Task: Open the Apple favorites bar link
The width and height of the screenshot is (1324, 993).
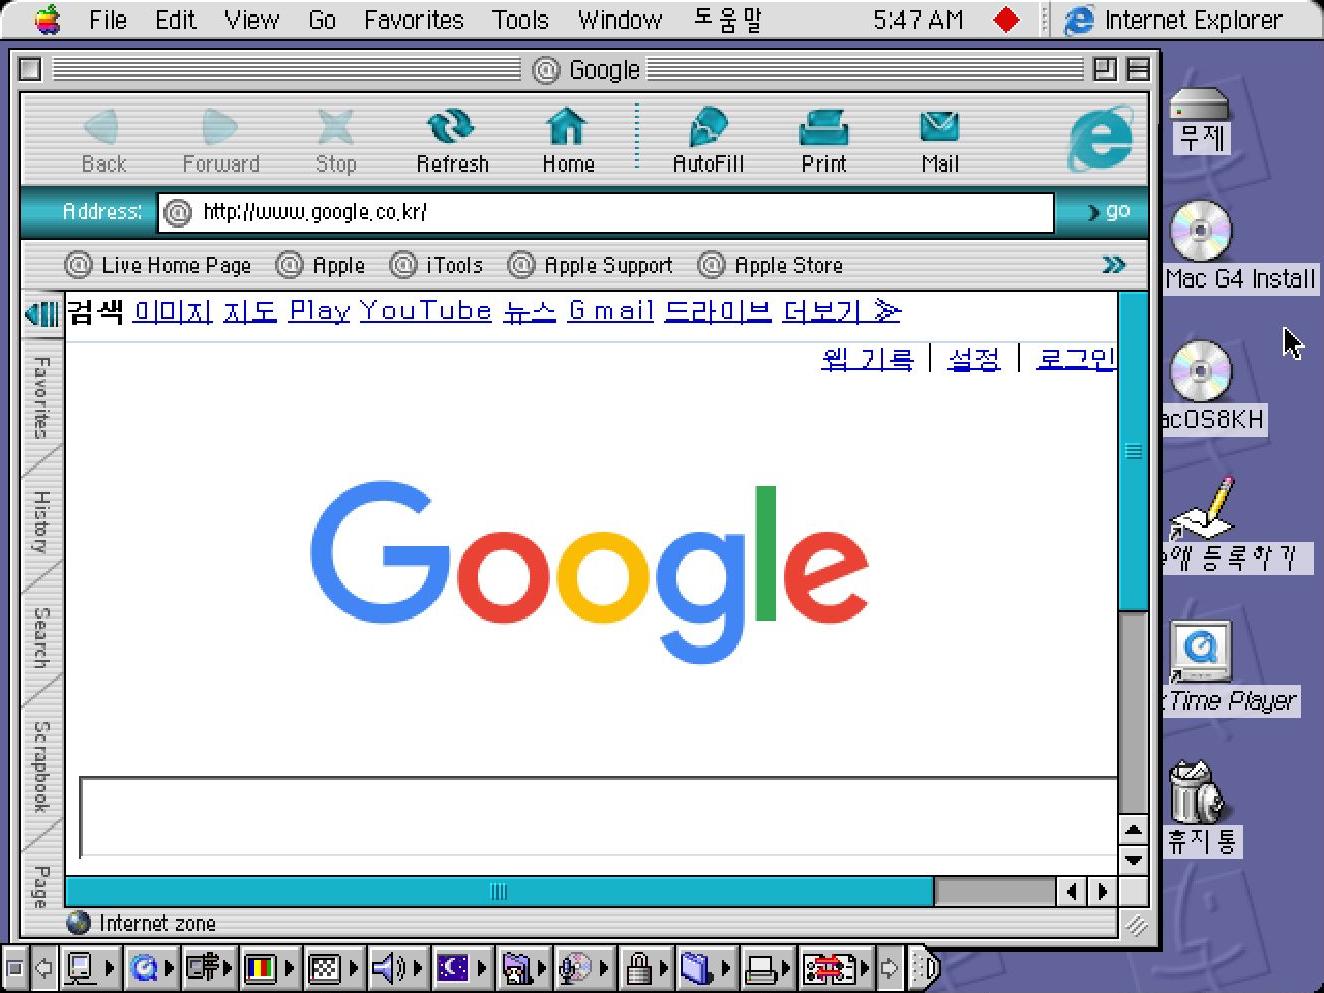Action: 321,265
